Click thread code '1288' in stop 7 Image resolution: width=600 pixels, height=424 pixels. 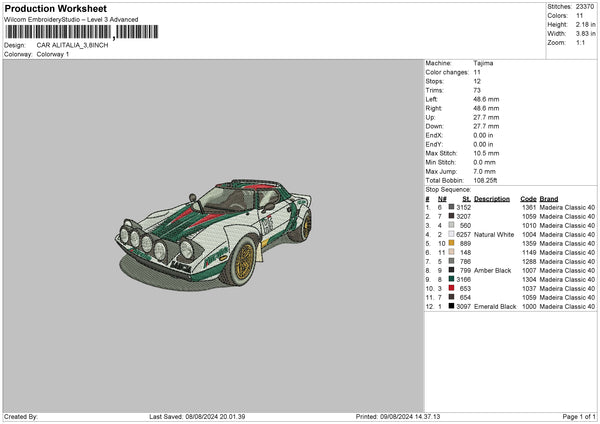(529, 261)
